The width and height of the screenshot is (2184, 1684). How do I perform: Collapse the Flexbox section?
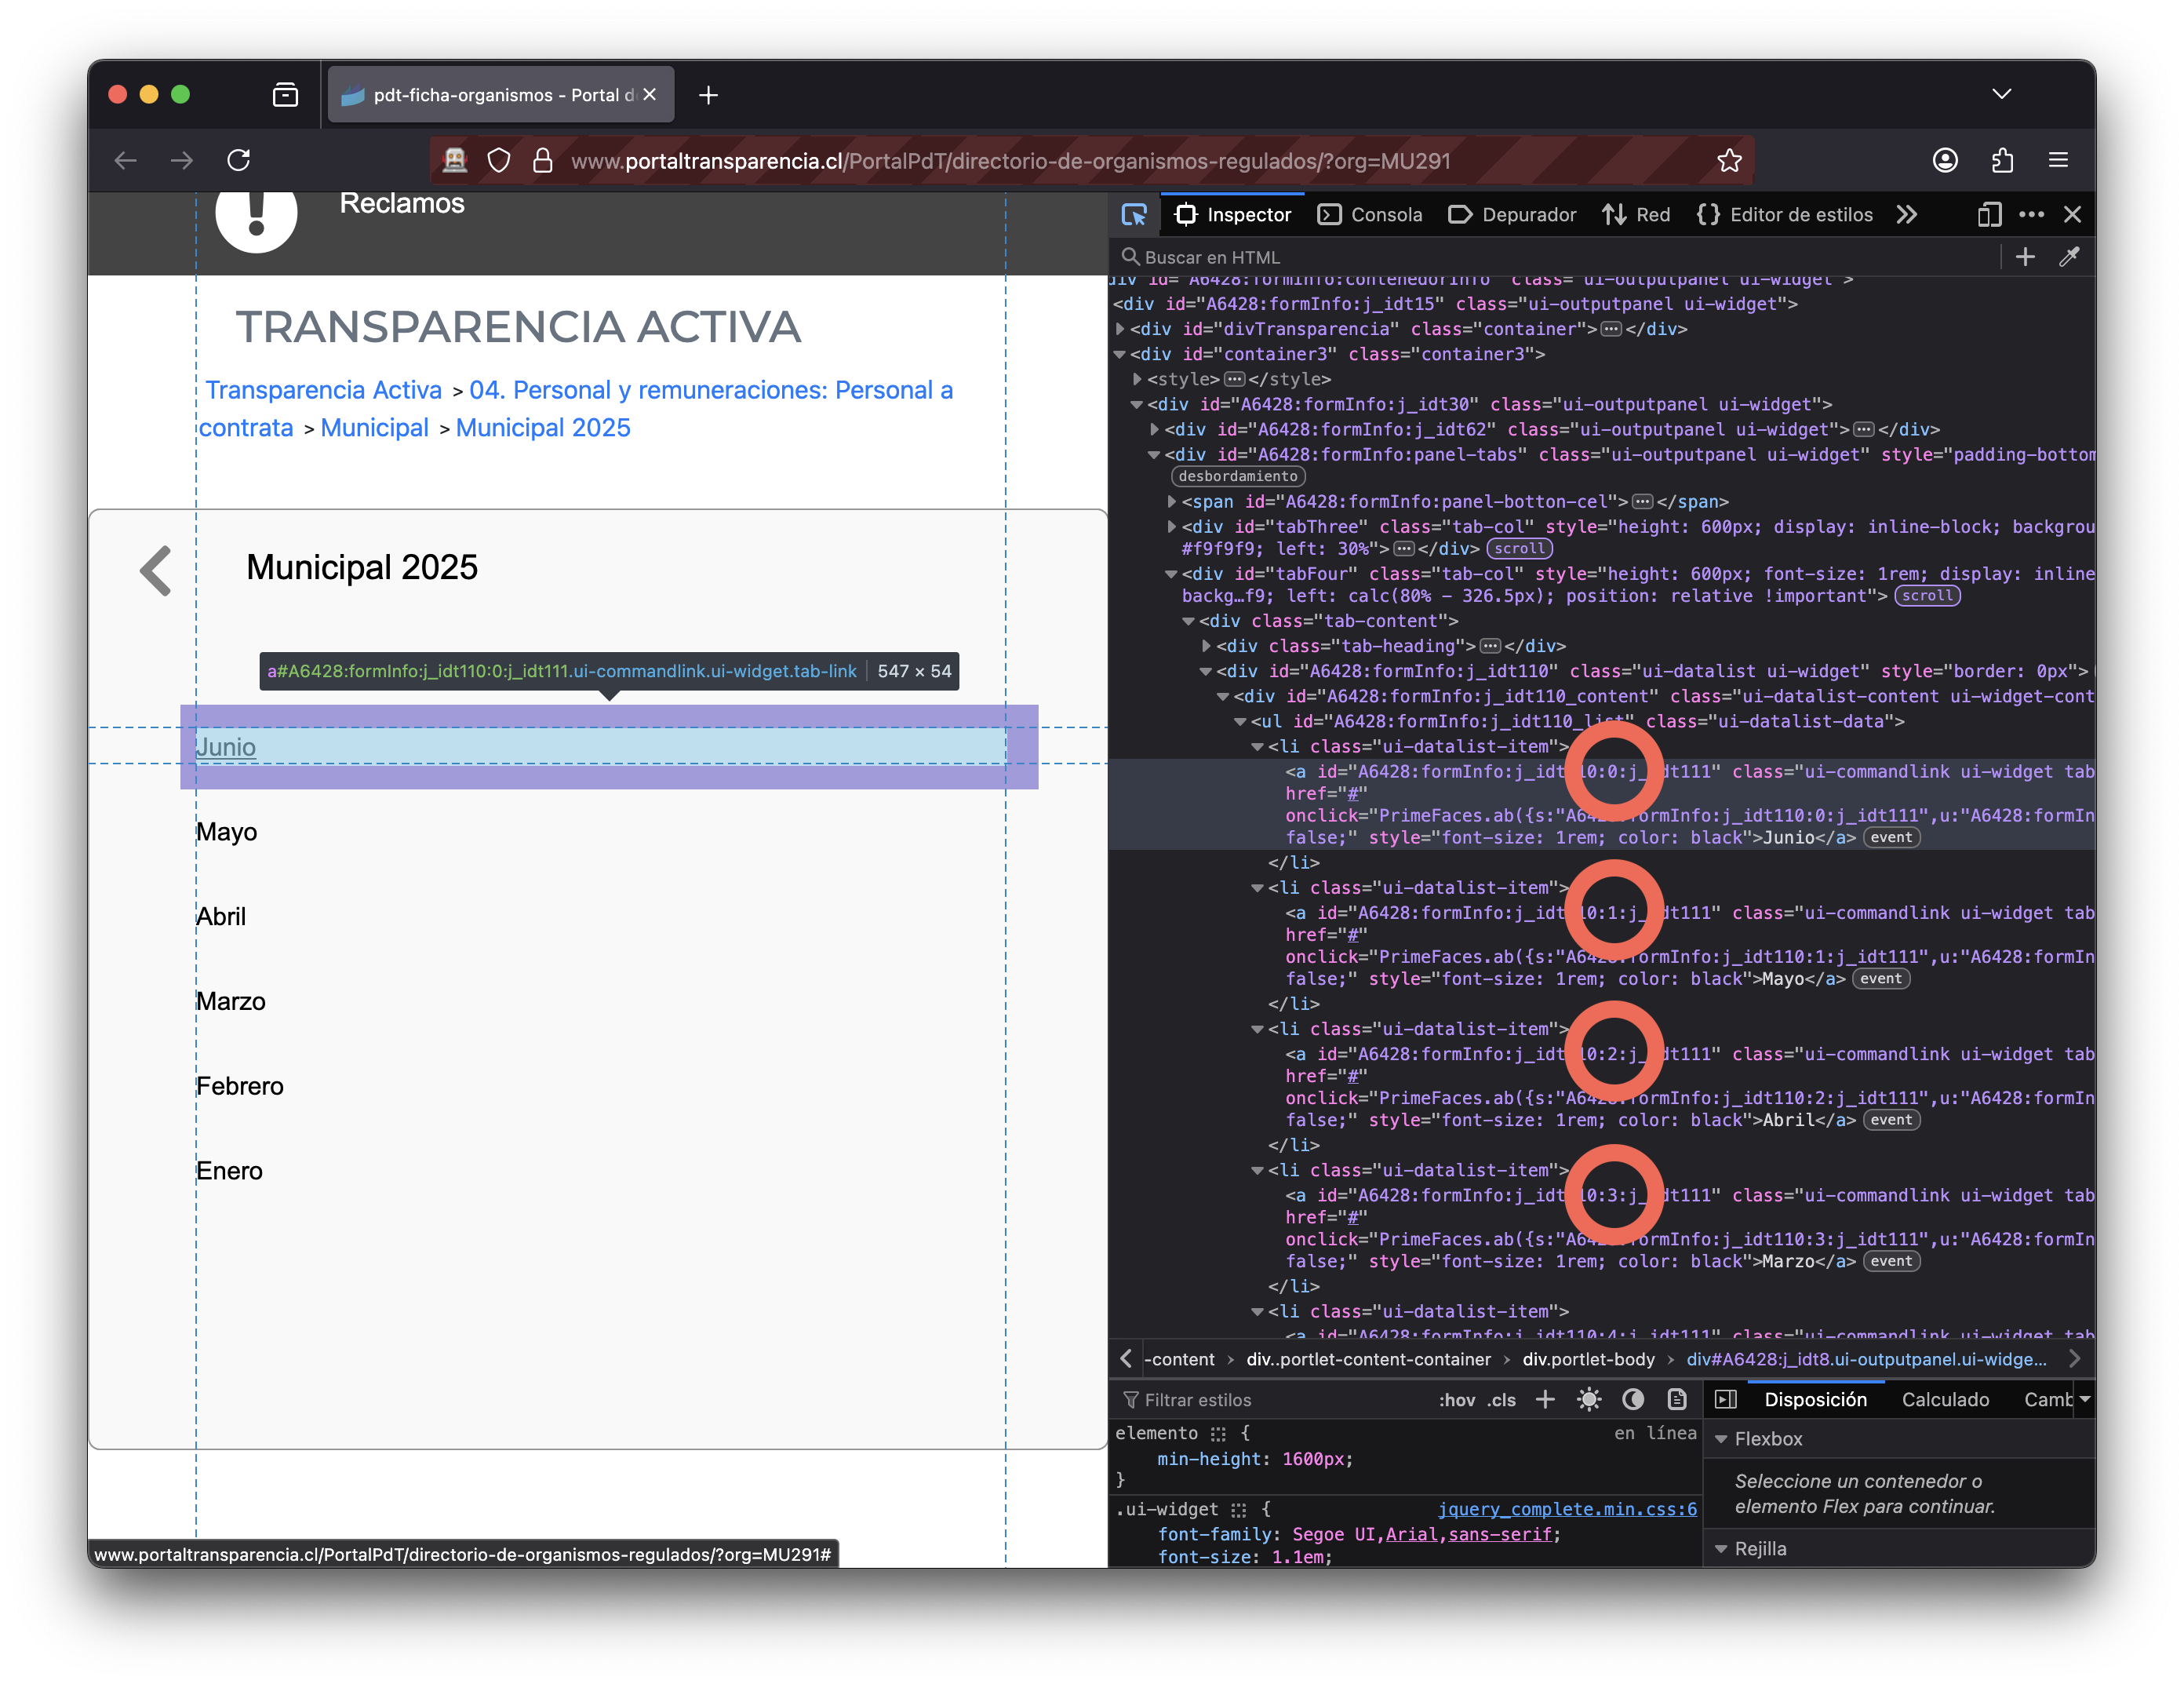pyautogui.click(x=1721, y=1439)
